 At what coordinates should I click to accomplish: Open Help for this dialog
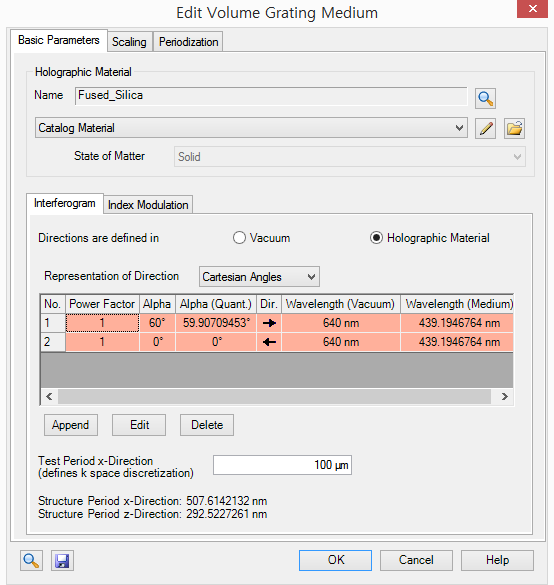coord(497,560)
